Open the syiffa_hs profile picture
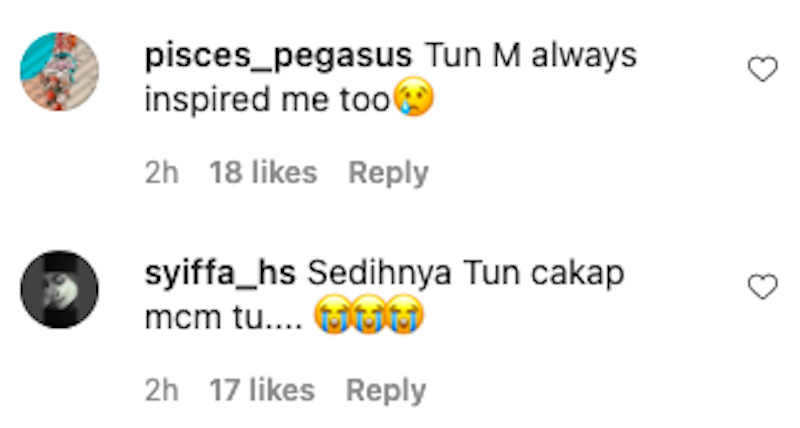 [x=59, y=289]
